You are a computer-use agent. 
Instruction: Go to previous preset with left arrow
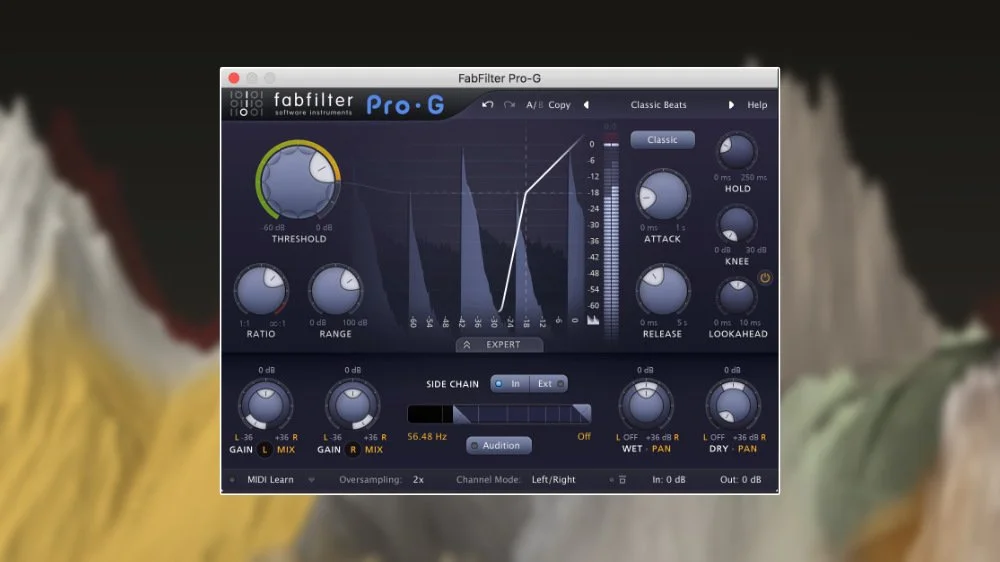586,105
